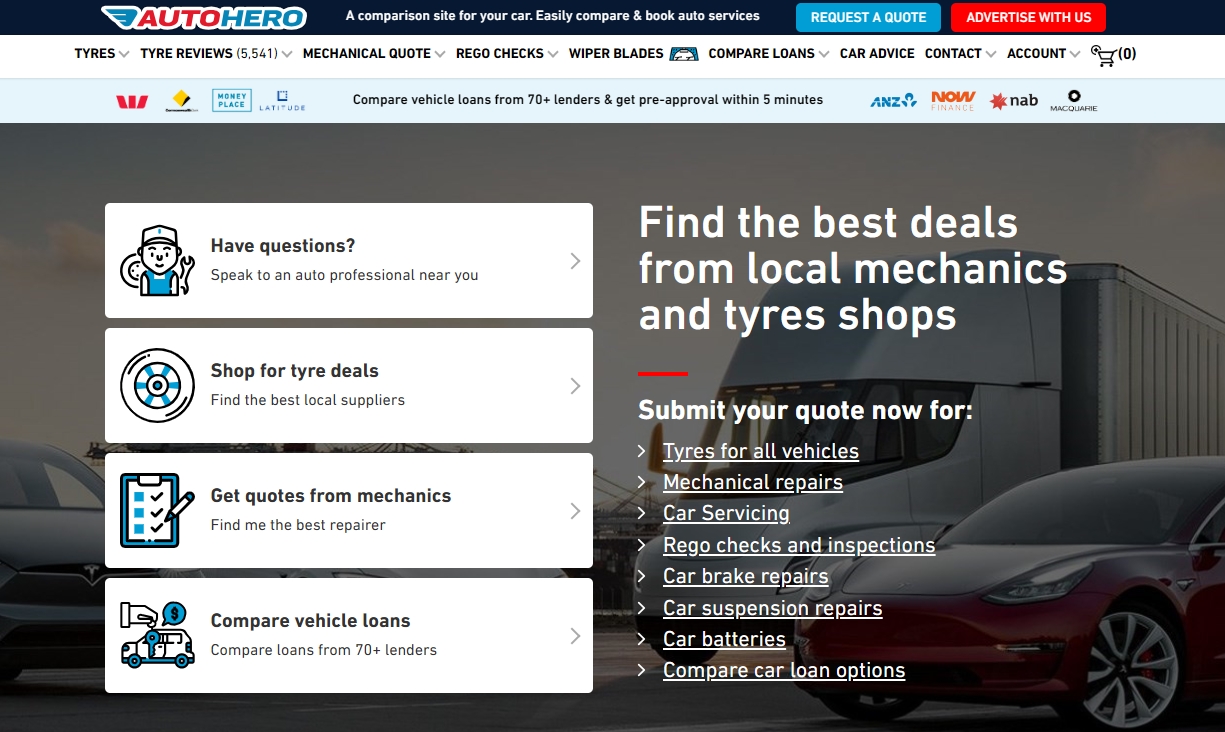Click the Westpac lender logo
This screenshot has height=732, width=1225.
coord(132,101)
